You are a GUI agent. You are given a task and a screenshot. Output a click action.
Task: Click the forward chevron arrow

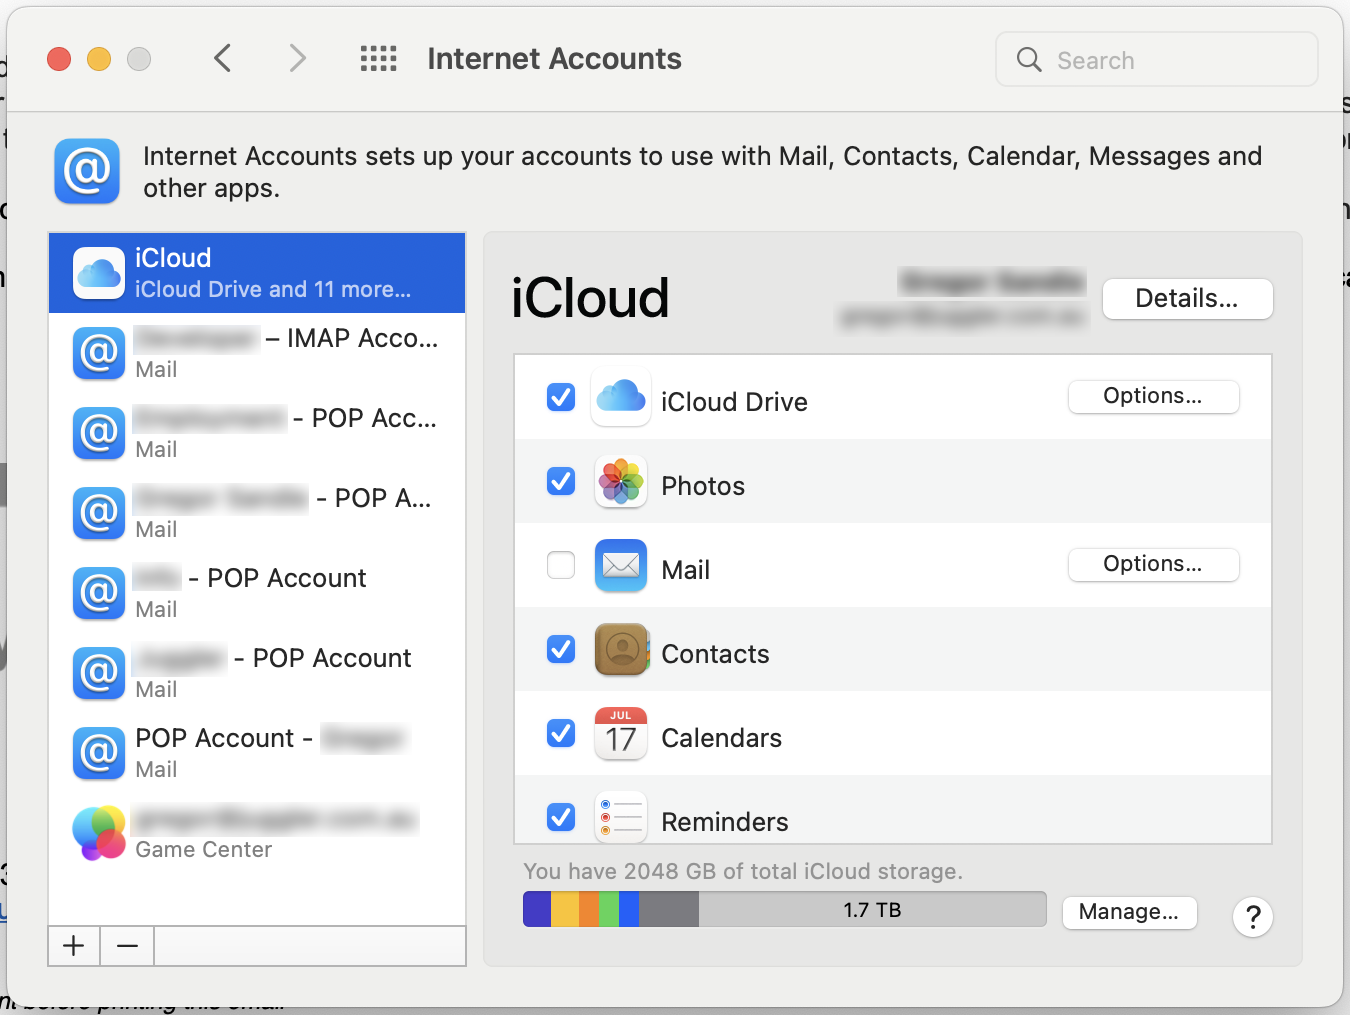297,59
